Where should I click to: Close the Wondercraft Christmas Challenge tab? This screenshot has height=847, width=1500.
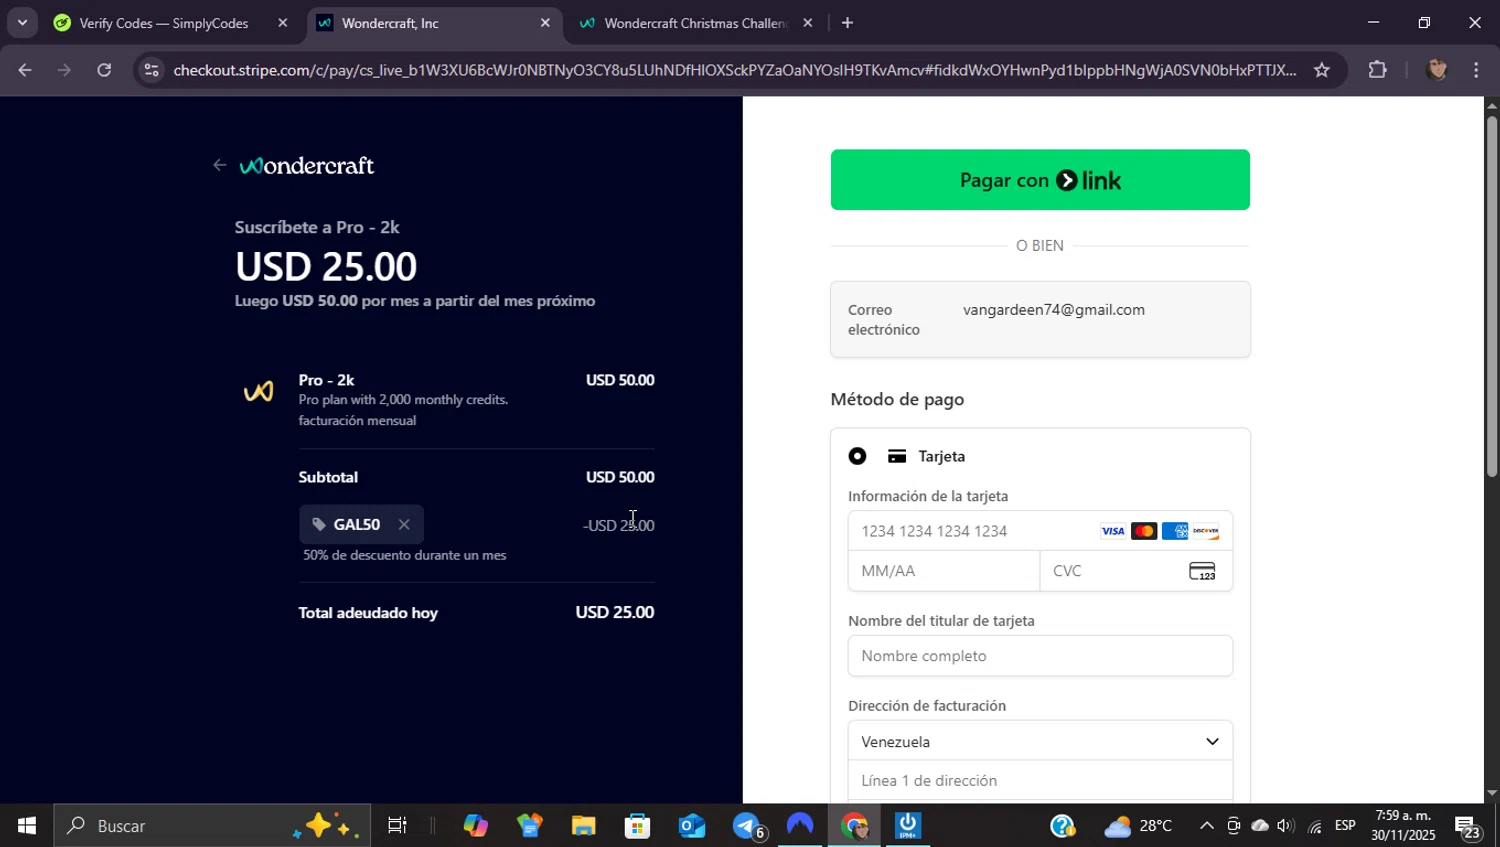(x=808, y=23)
